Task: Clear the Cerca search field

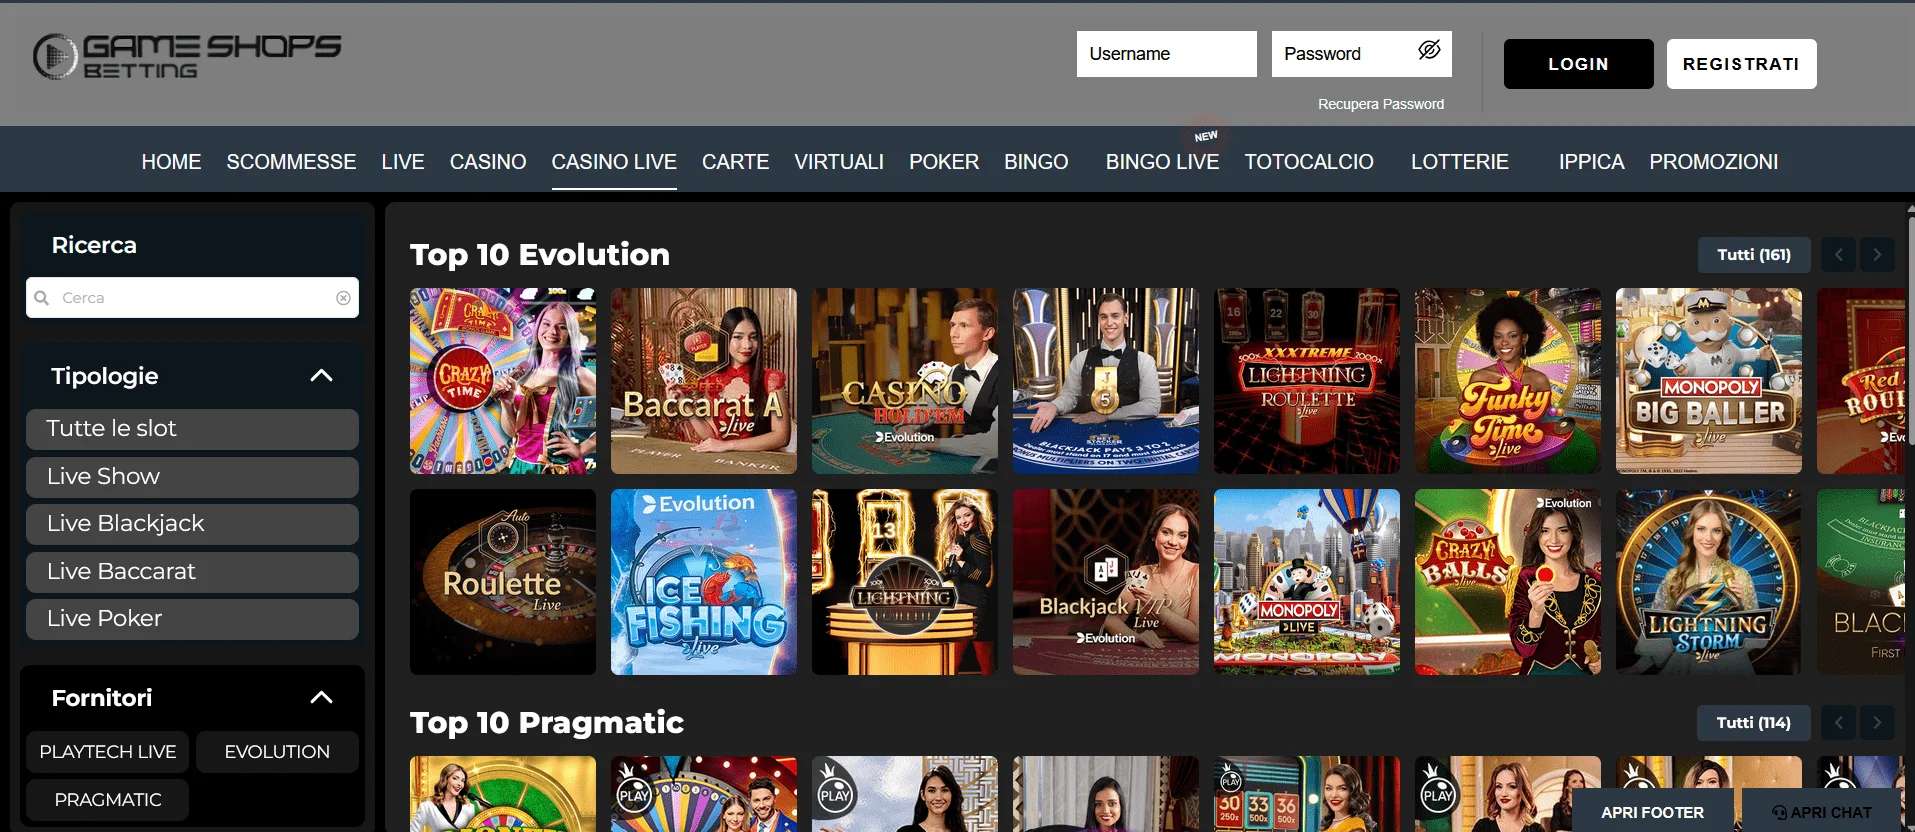Action: tap(343, 298)
